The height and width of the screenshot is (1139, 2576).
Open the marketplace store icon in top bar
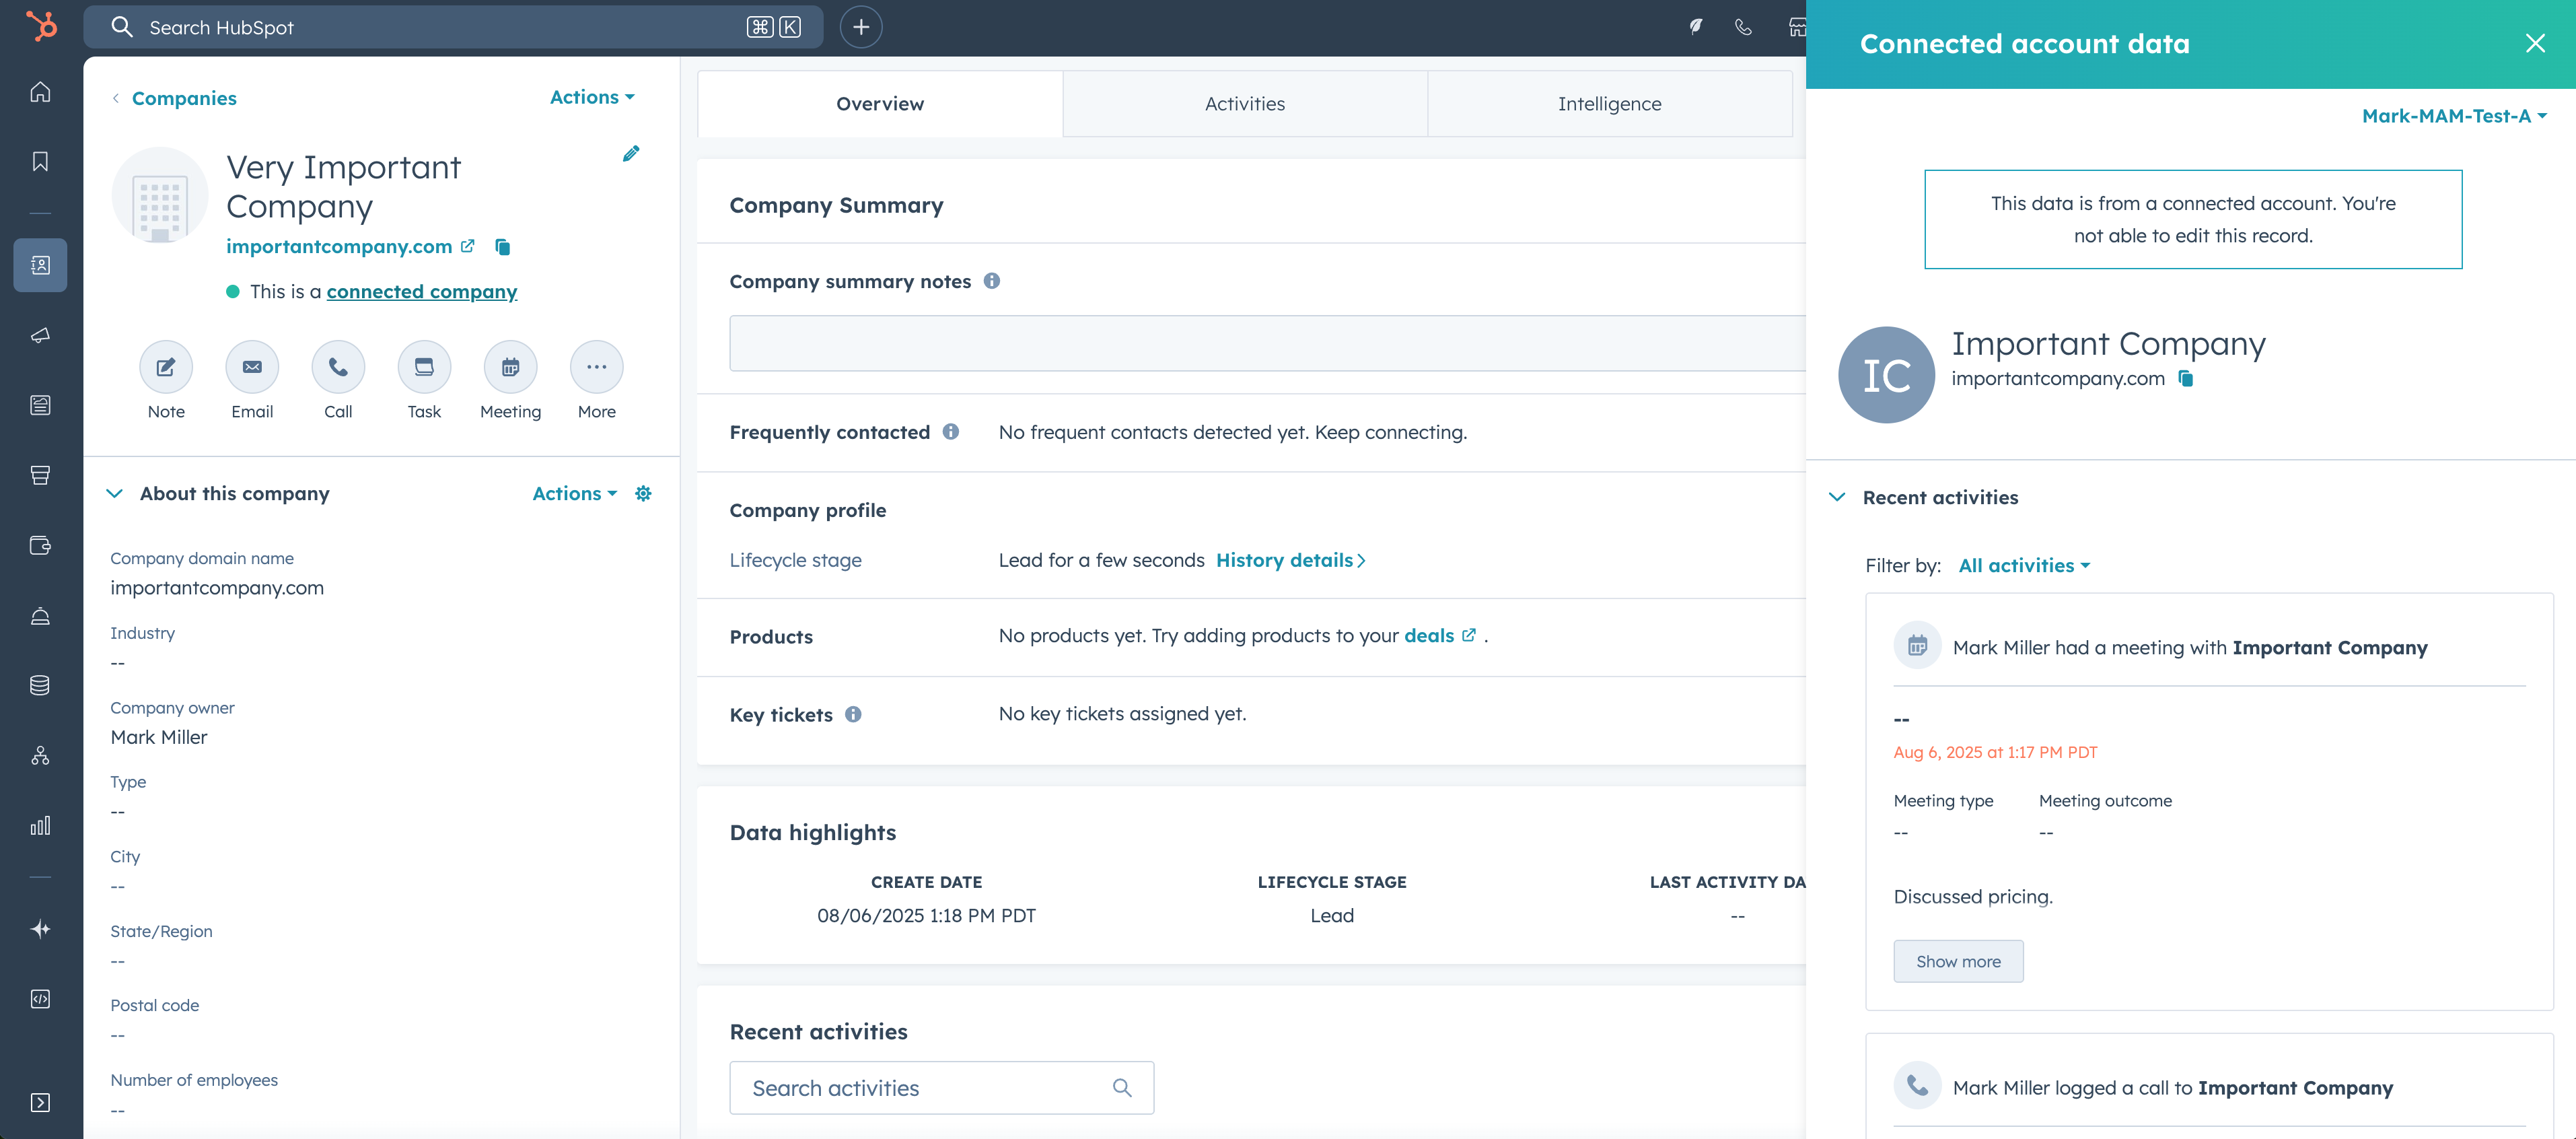coord(1797,27)
